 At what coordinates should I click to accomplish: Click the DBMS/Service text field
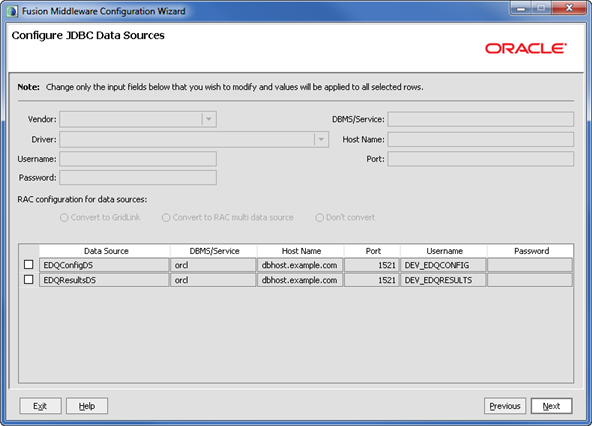pos(481,119)
